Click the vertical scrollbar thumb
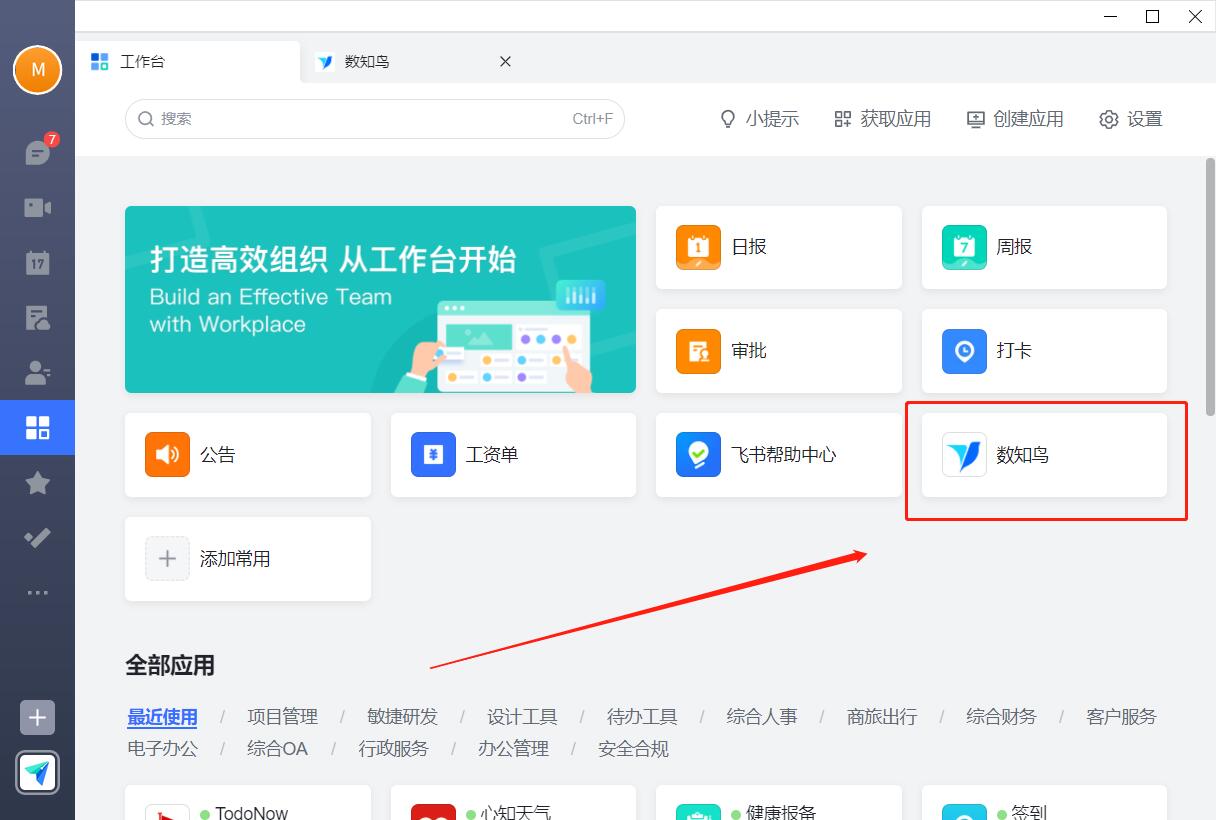Screen dimensions: 1216x820 click(1210, 286)
